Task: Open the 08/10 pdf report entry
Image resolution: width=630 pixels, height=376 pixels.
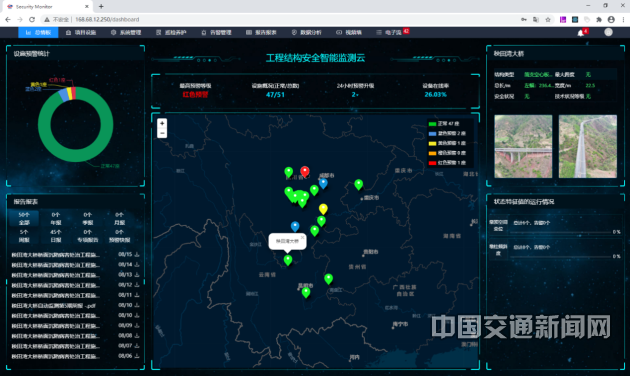Action: pyautogui.click(x=75, y=305)
